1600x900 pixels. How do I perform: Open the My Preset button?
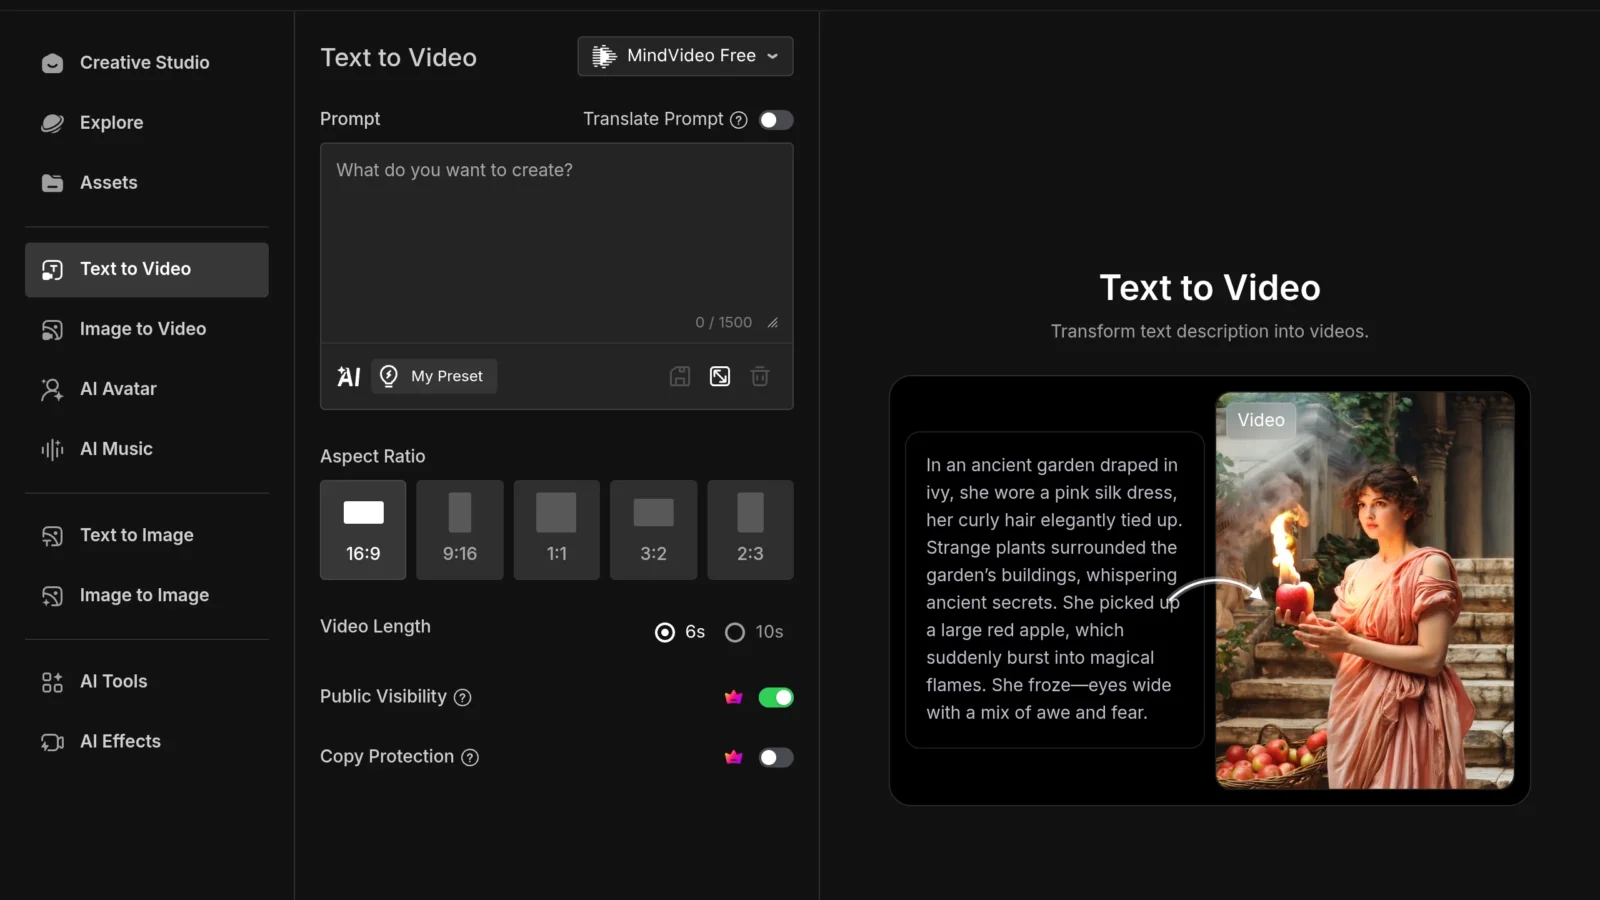click(434, 376)
